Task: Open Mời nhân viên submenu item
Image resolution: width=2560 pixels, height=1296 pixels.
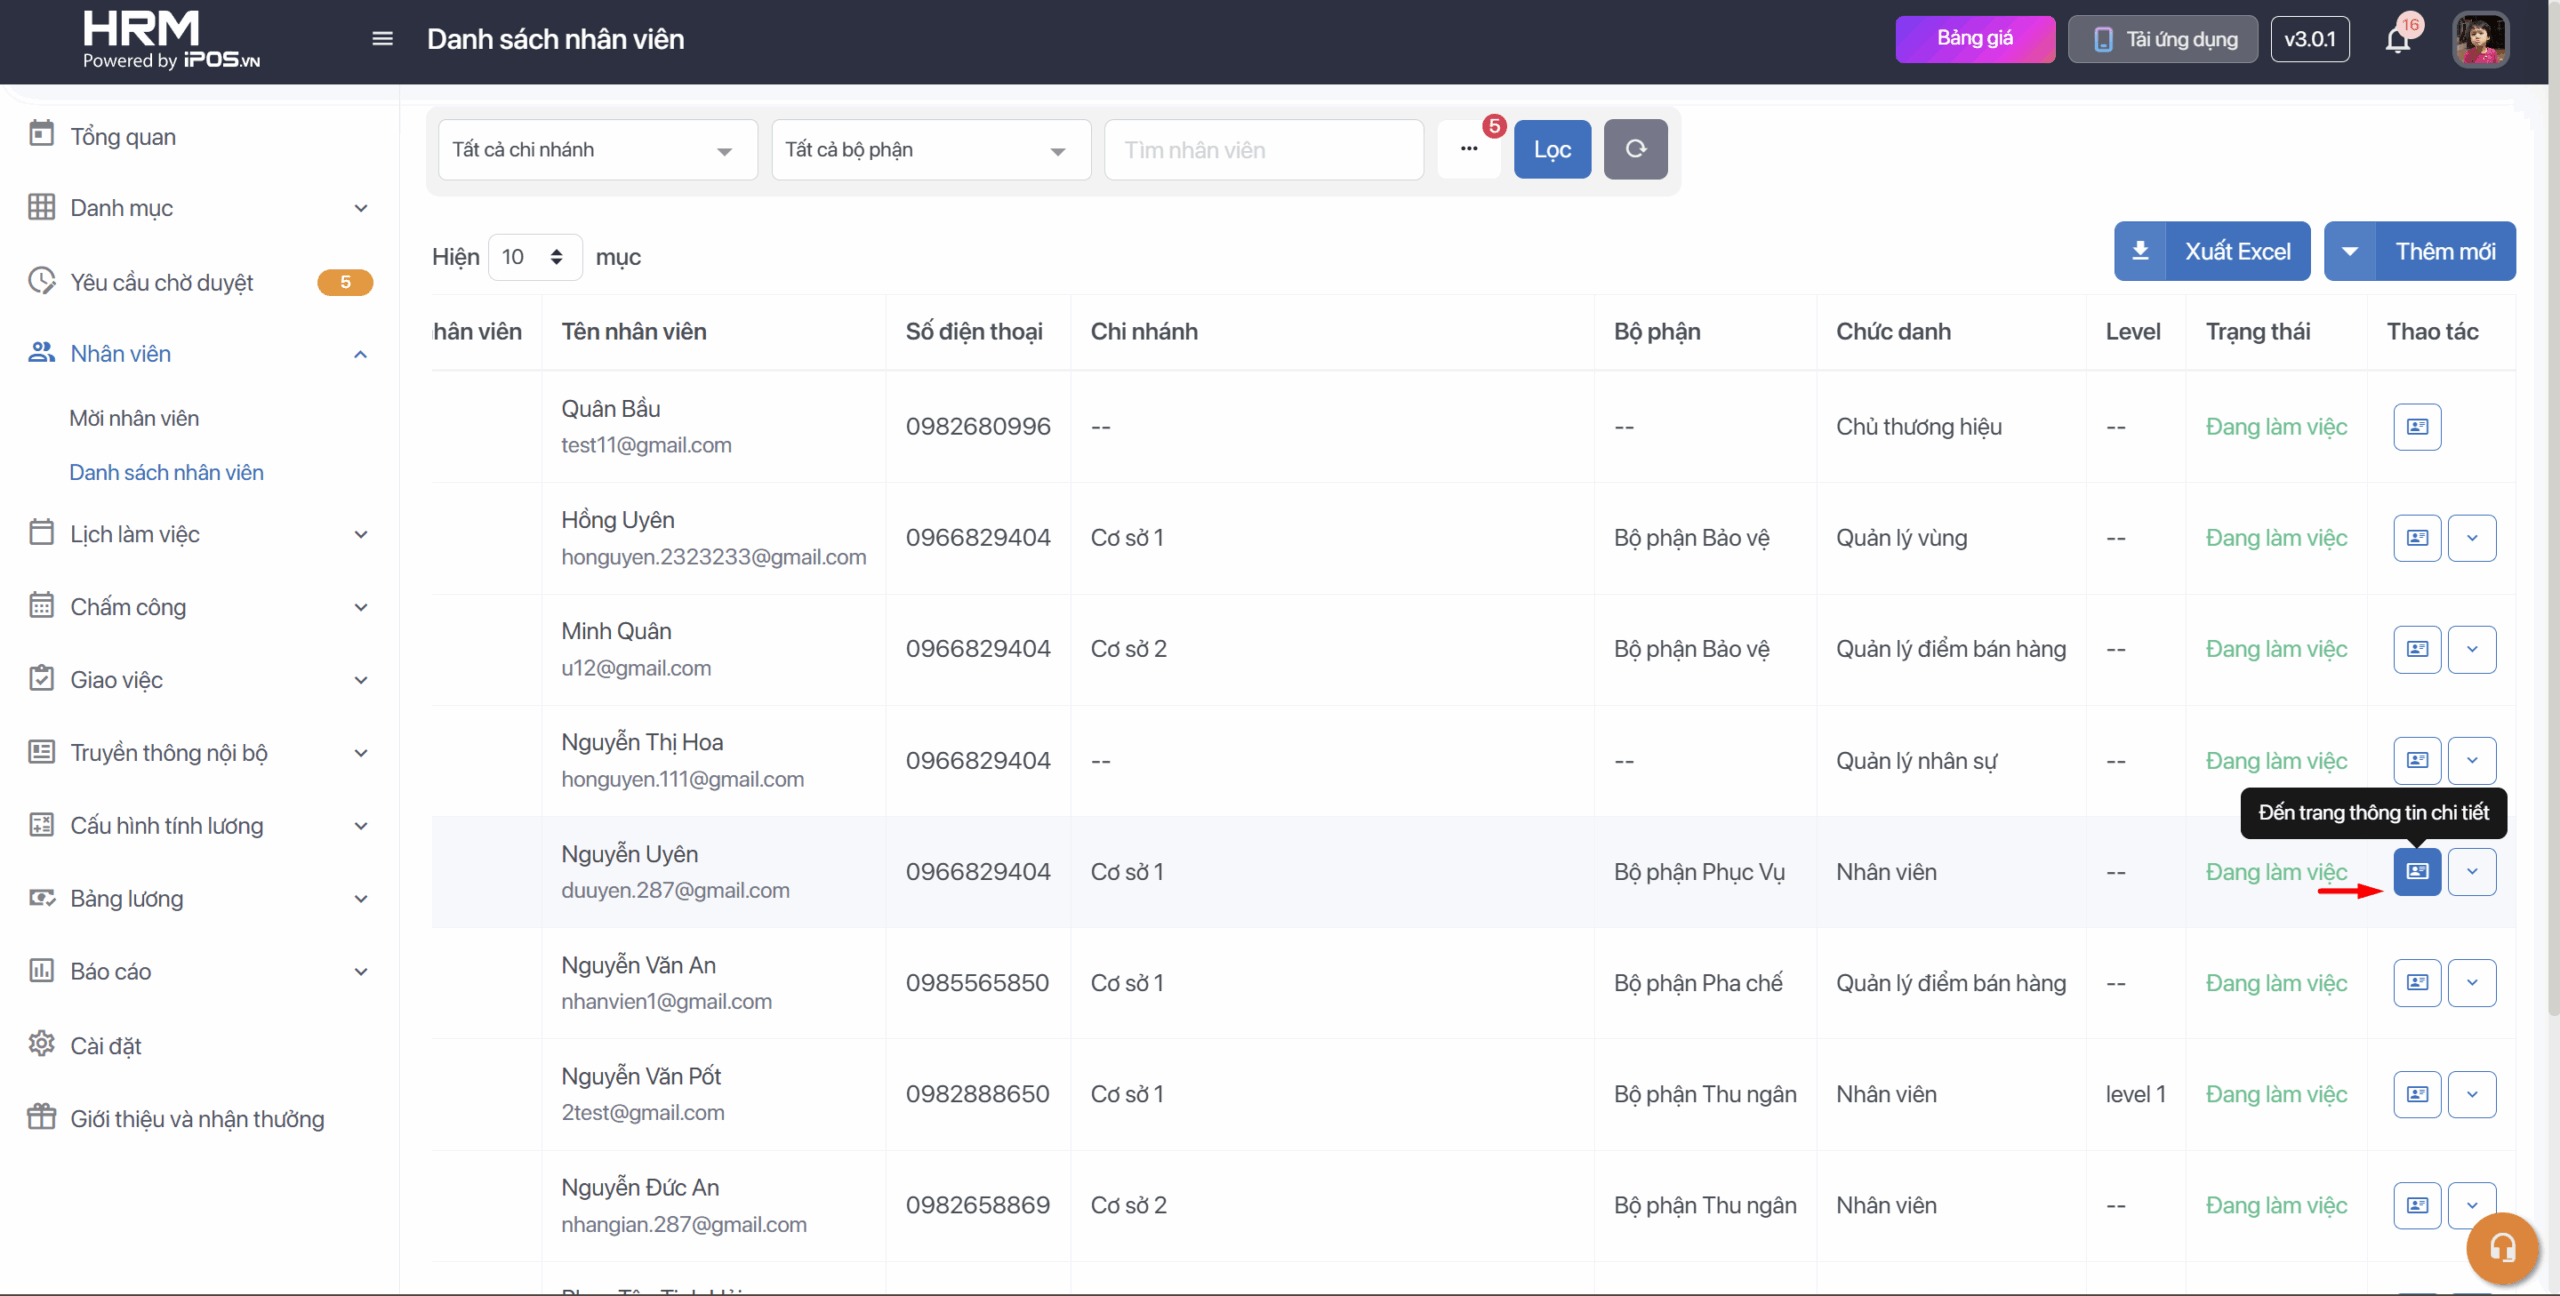Action: [x=134, y=418]
